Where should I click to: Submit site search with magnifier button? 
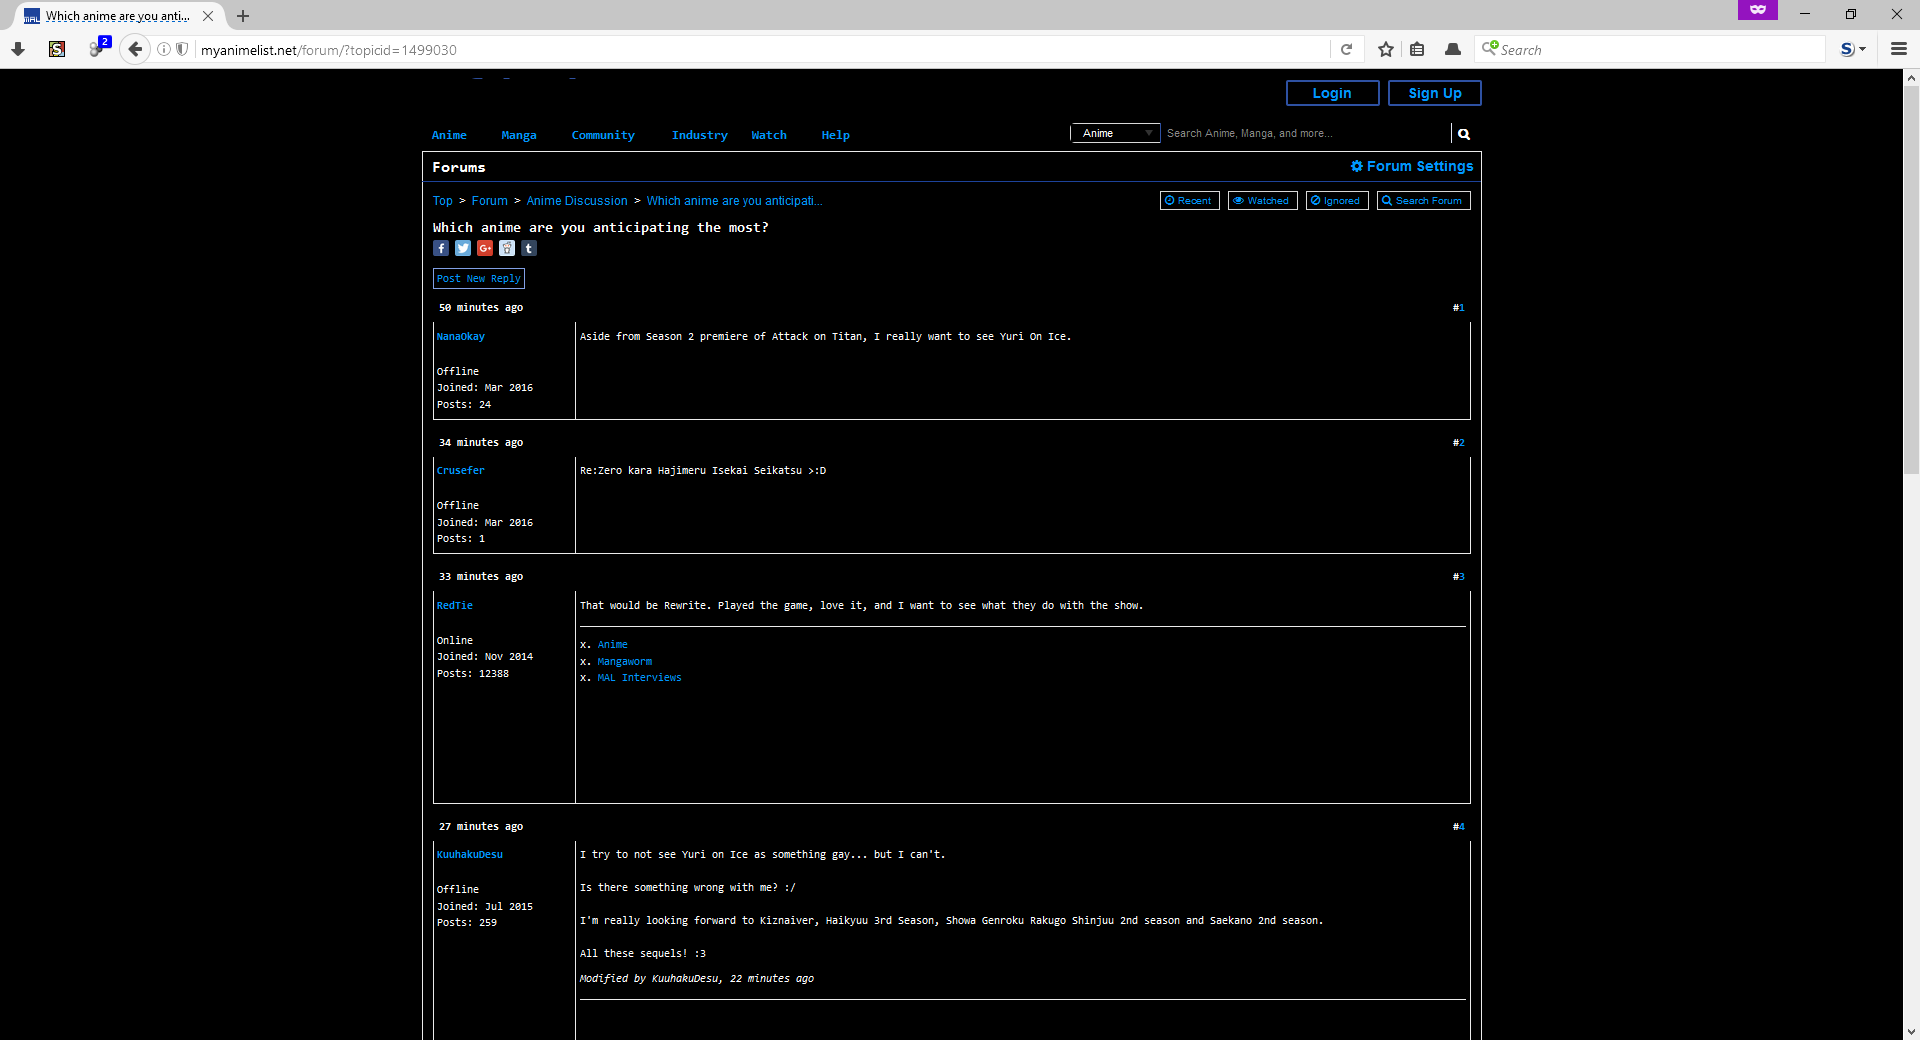[x=1464, y=134]
